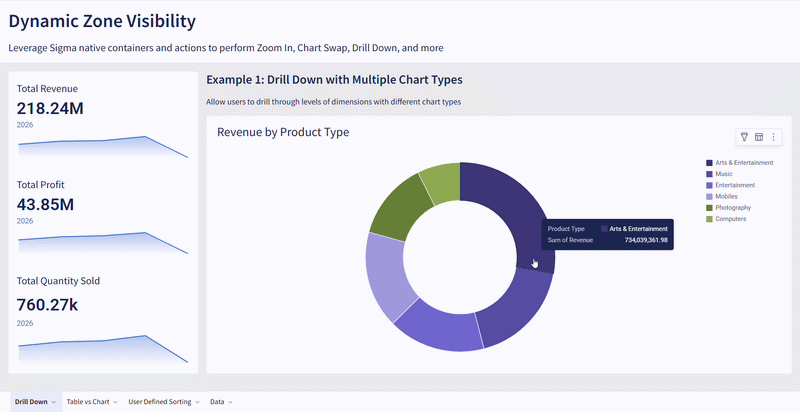Viewport: 800px width, 412px height.
Task: Click the Entertainment legend color square
Action: click(x=709, y=185)
